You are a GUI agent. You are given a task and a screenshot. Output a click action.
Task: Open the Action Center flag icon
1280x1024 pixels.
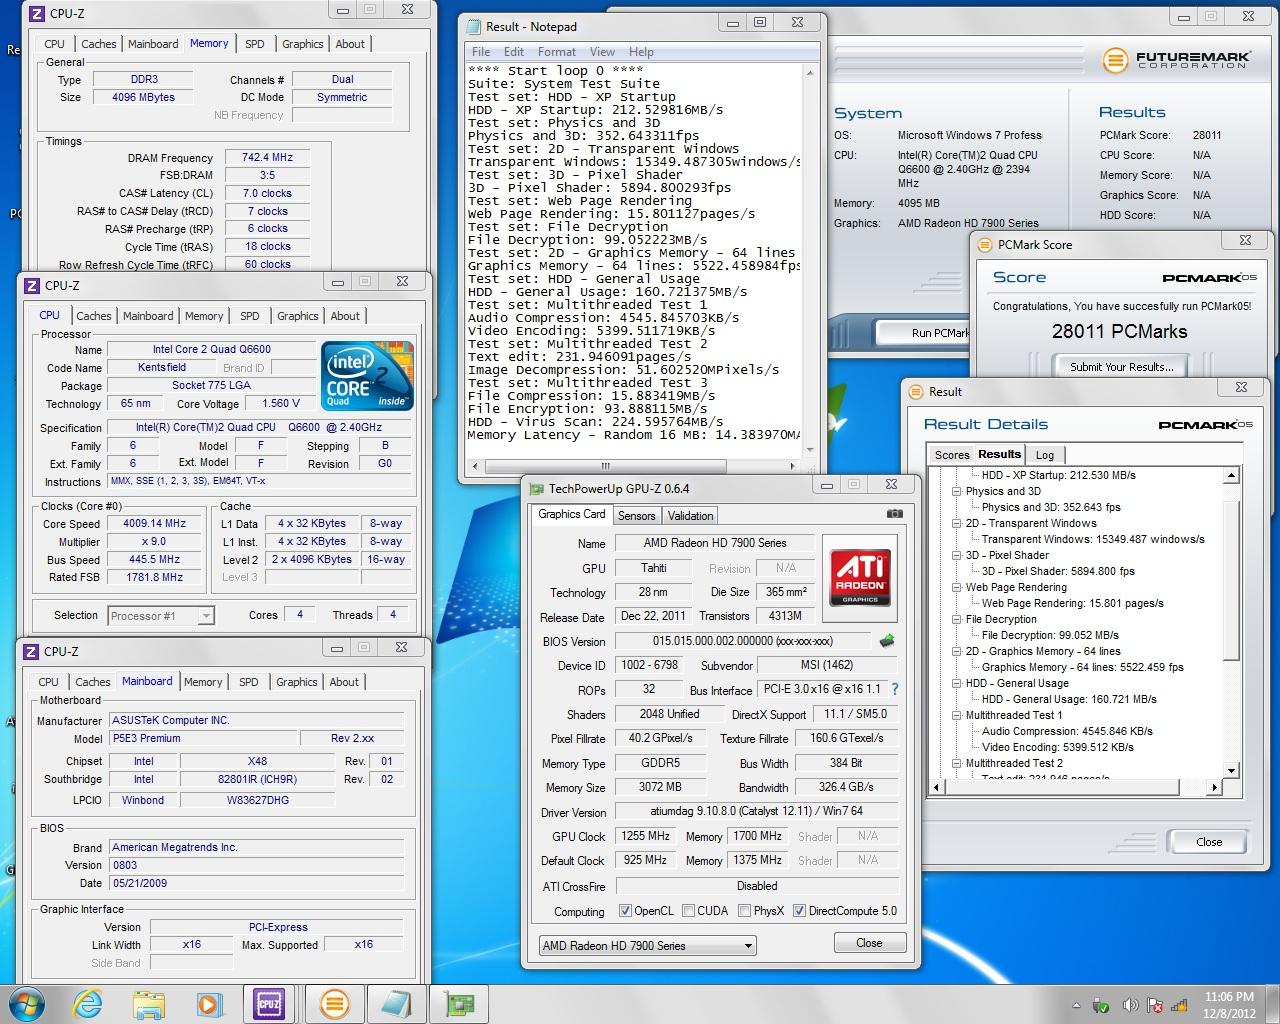point(1157,1005)
